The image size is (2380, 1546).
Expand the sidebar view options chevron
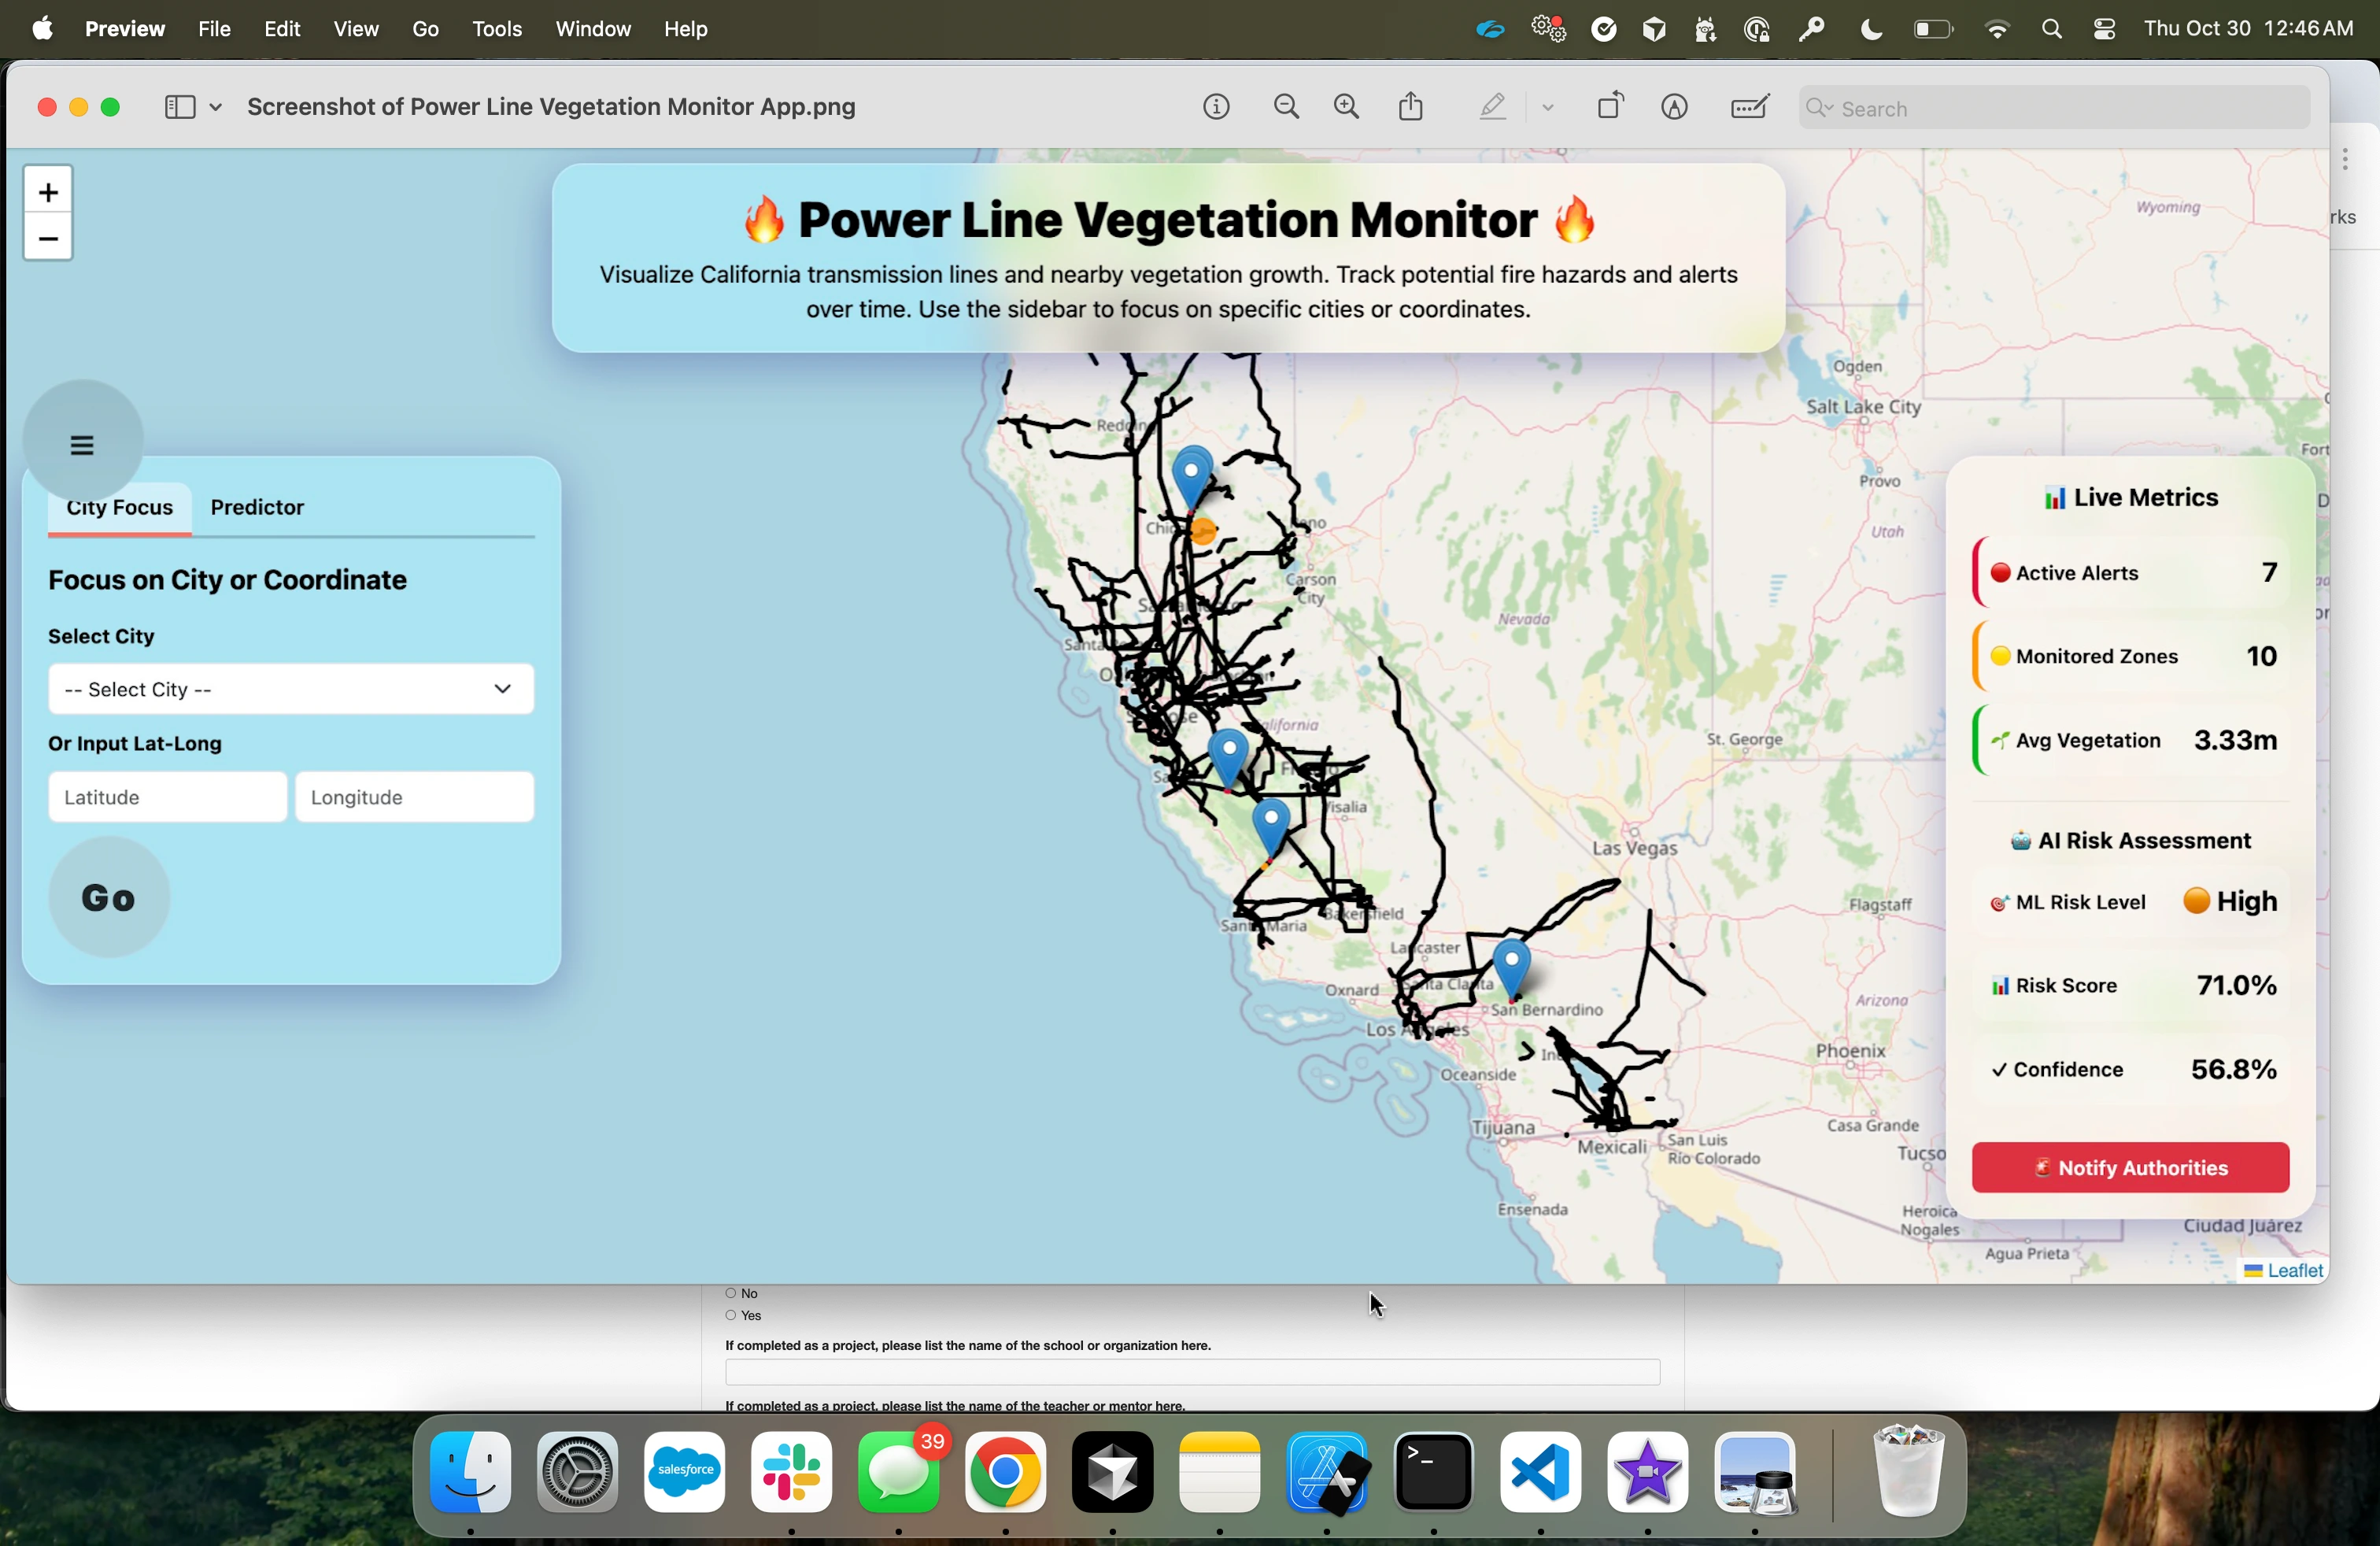point(216,108)
